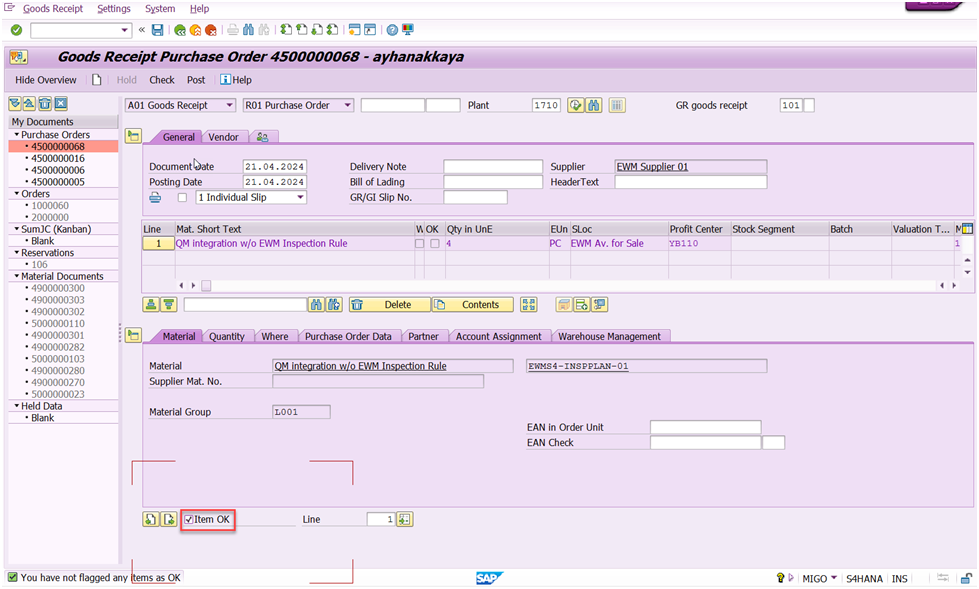
Task: Enable the print checkbox beside Individual Slip
Action: click(182, 197)
